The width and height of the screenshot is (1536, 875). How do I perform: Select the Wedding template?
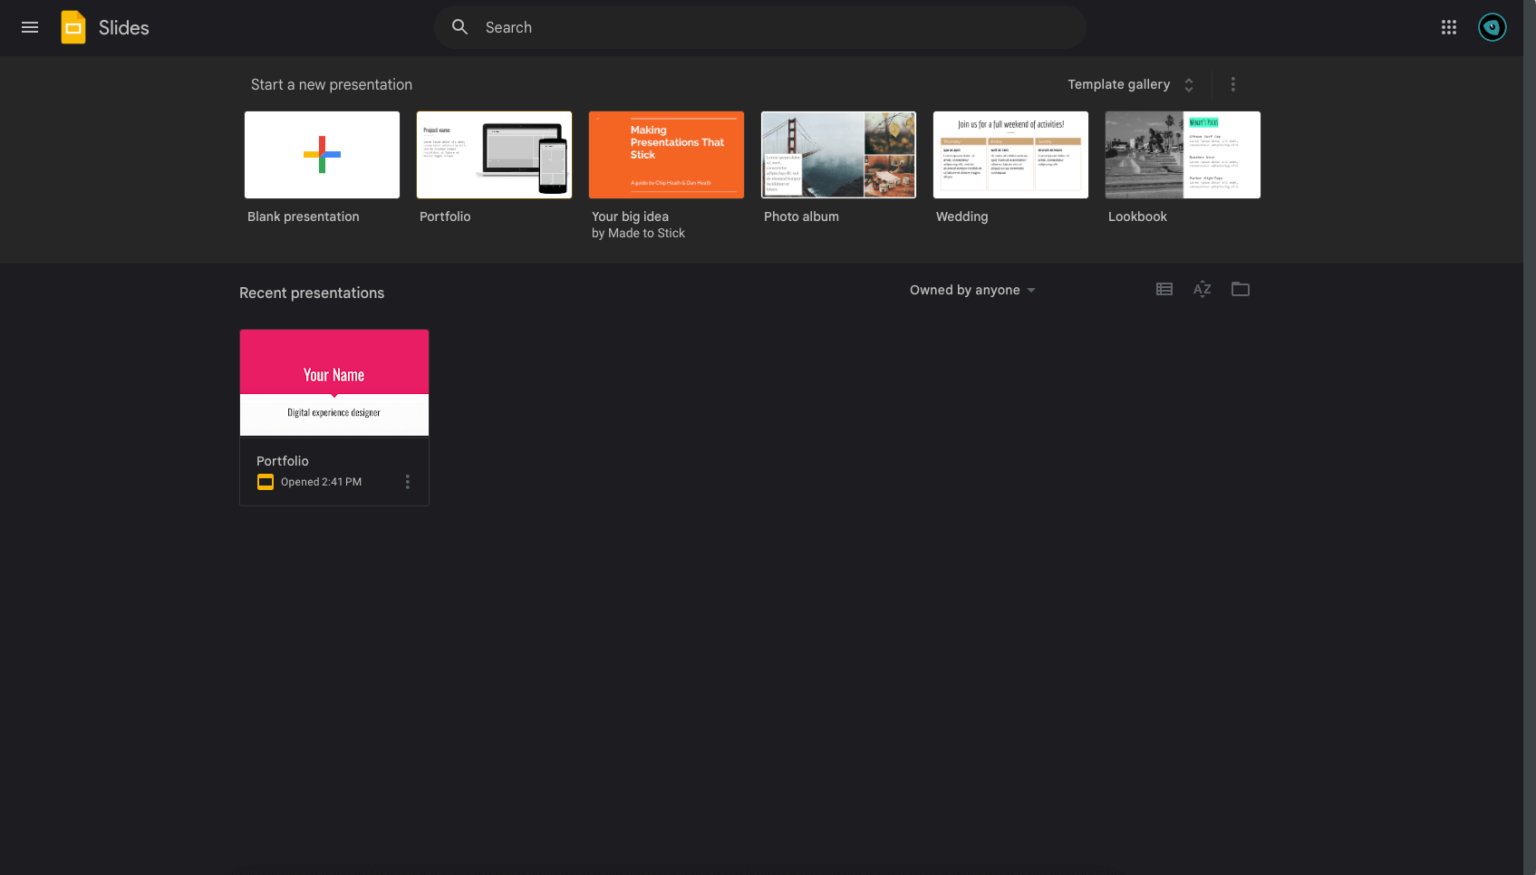coord(1010,155)
